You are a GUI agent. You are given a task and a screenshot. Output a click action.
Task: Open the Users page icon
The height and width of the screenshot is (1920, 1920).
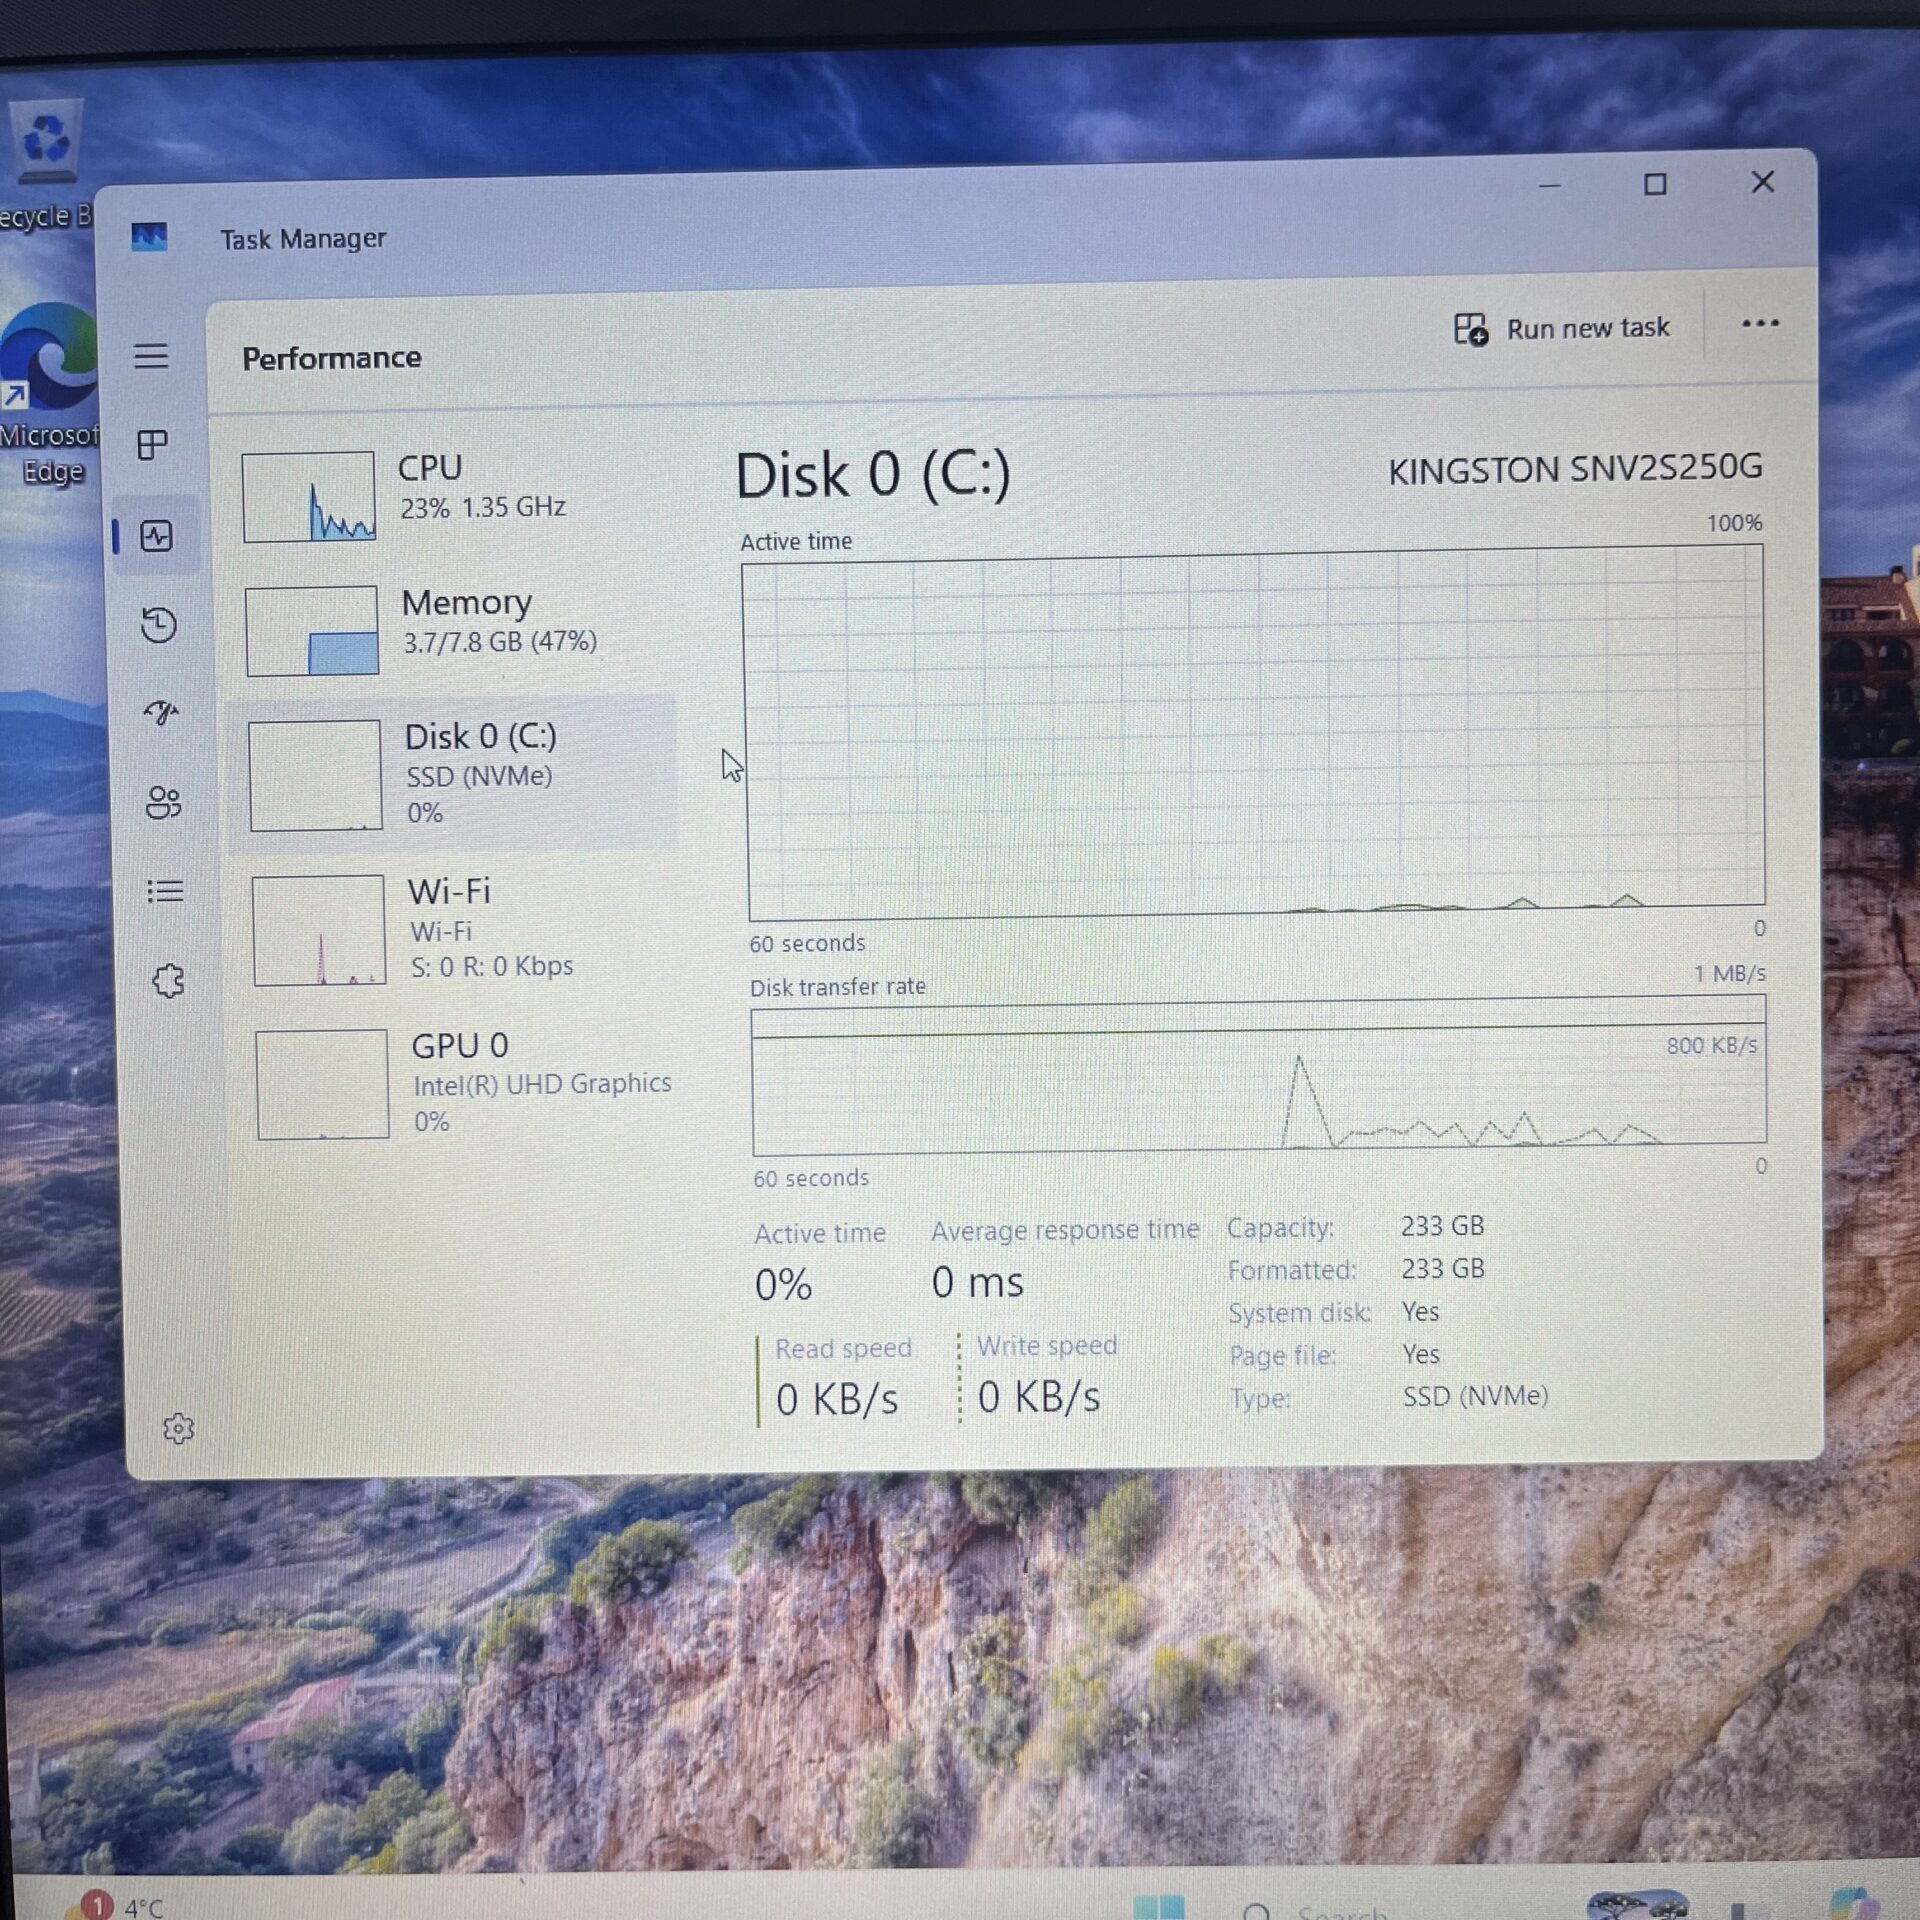click(163, 802)
